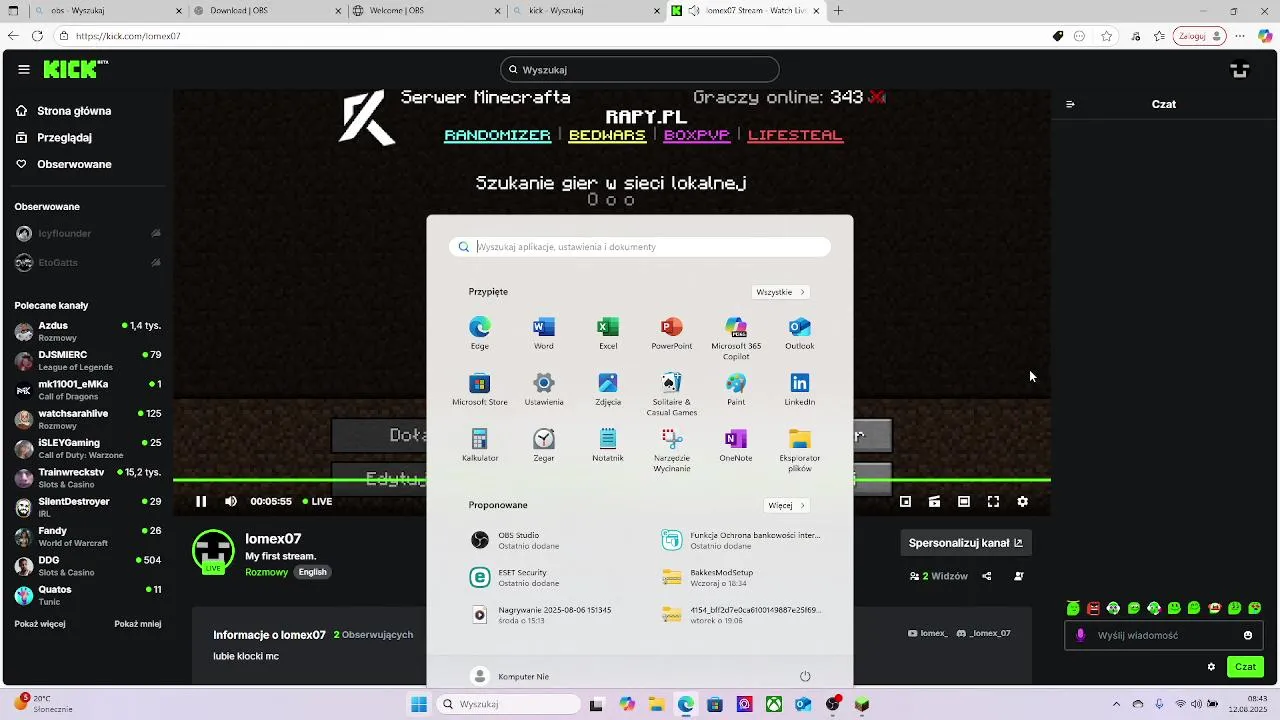This screenshot has width=1280, height=720.
Task: Open PowerPoint pinned app
Action: 672,333
